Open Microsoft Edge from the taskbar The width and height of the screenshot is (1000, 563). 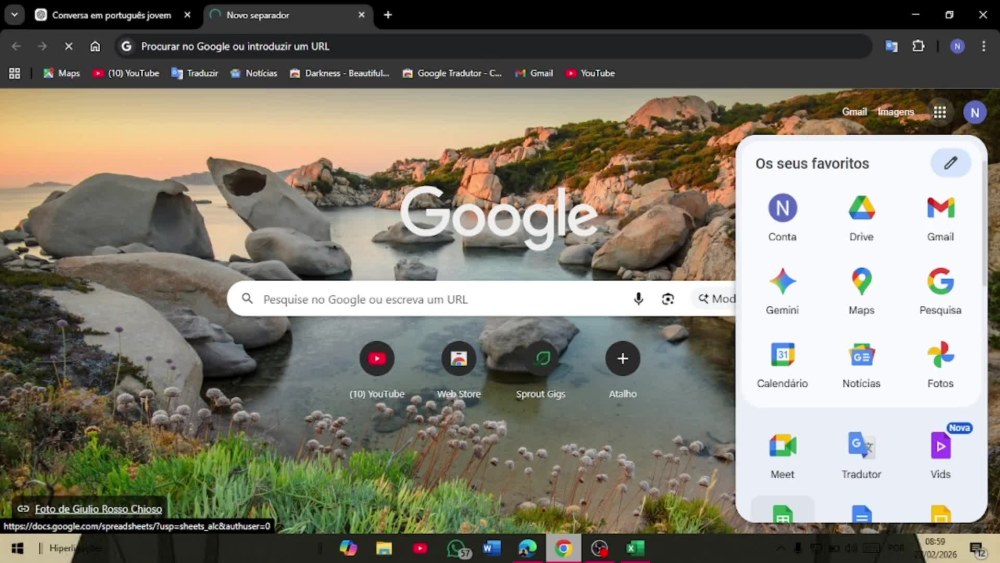point(527,548)
